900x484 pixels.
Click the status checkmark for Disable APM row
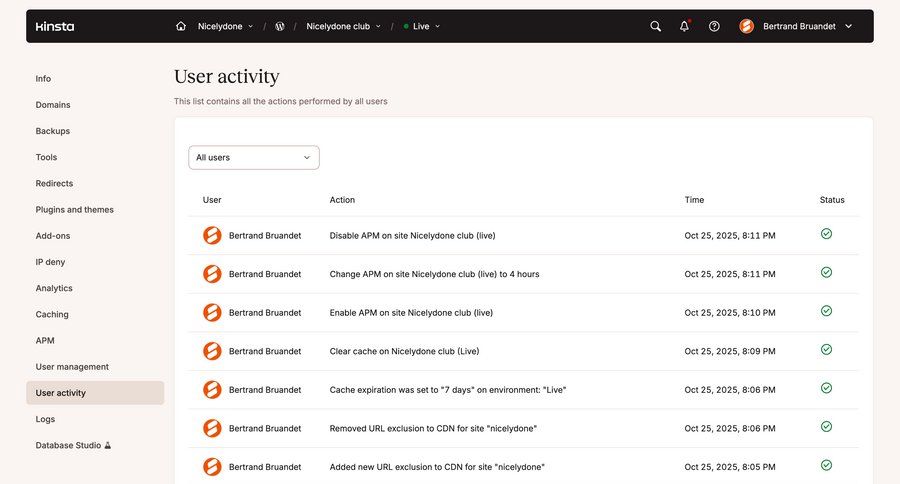[826, 234]
